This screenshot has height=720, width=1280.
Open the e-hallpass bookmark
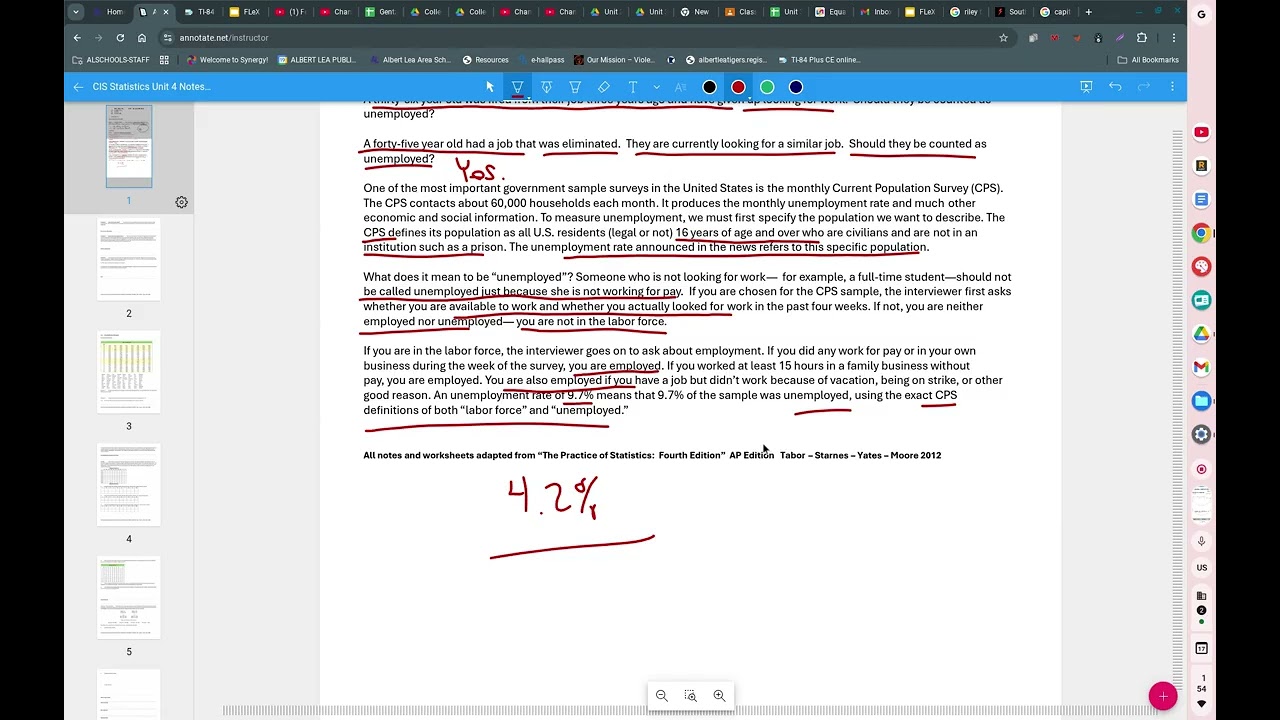tap(540, 60)
